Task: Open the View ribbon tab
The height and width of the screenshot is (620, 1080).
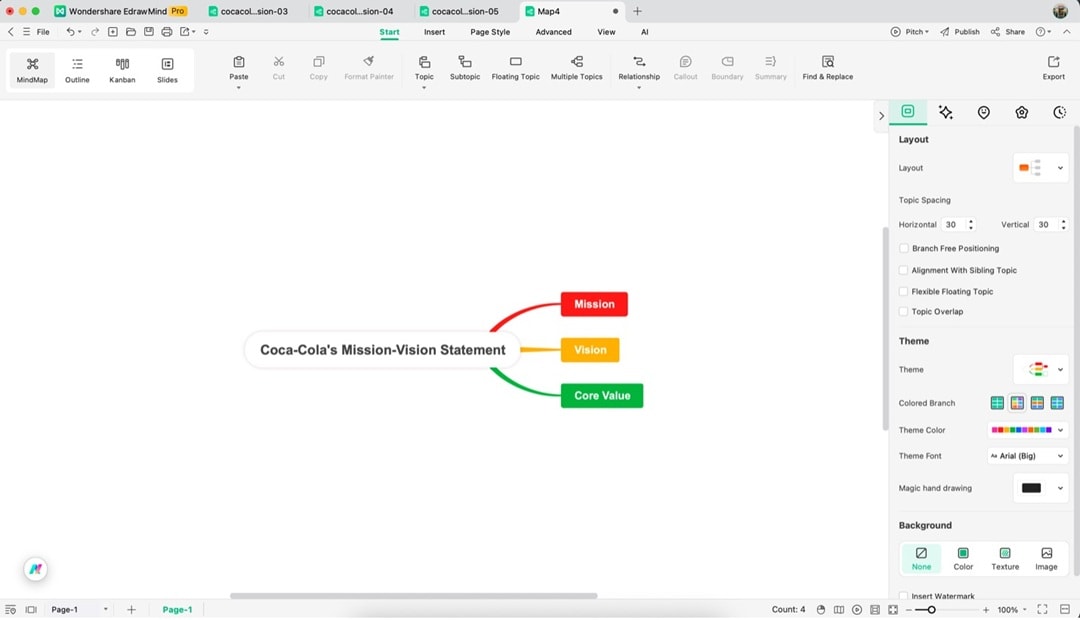Action: tap(606, 32)
